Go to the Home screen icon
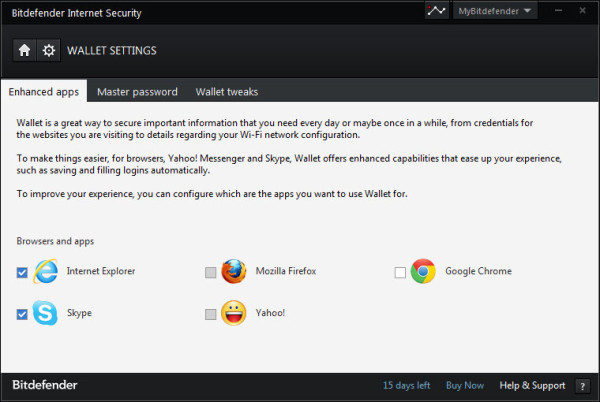Image resolution: width=600 pixels, height=402 pixels. click(24, 50)
